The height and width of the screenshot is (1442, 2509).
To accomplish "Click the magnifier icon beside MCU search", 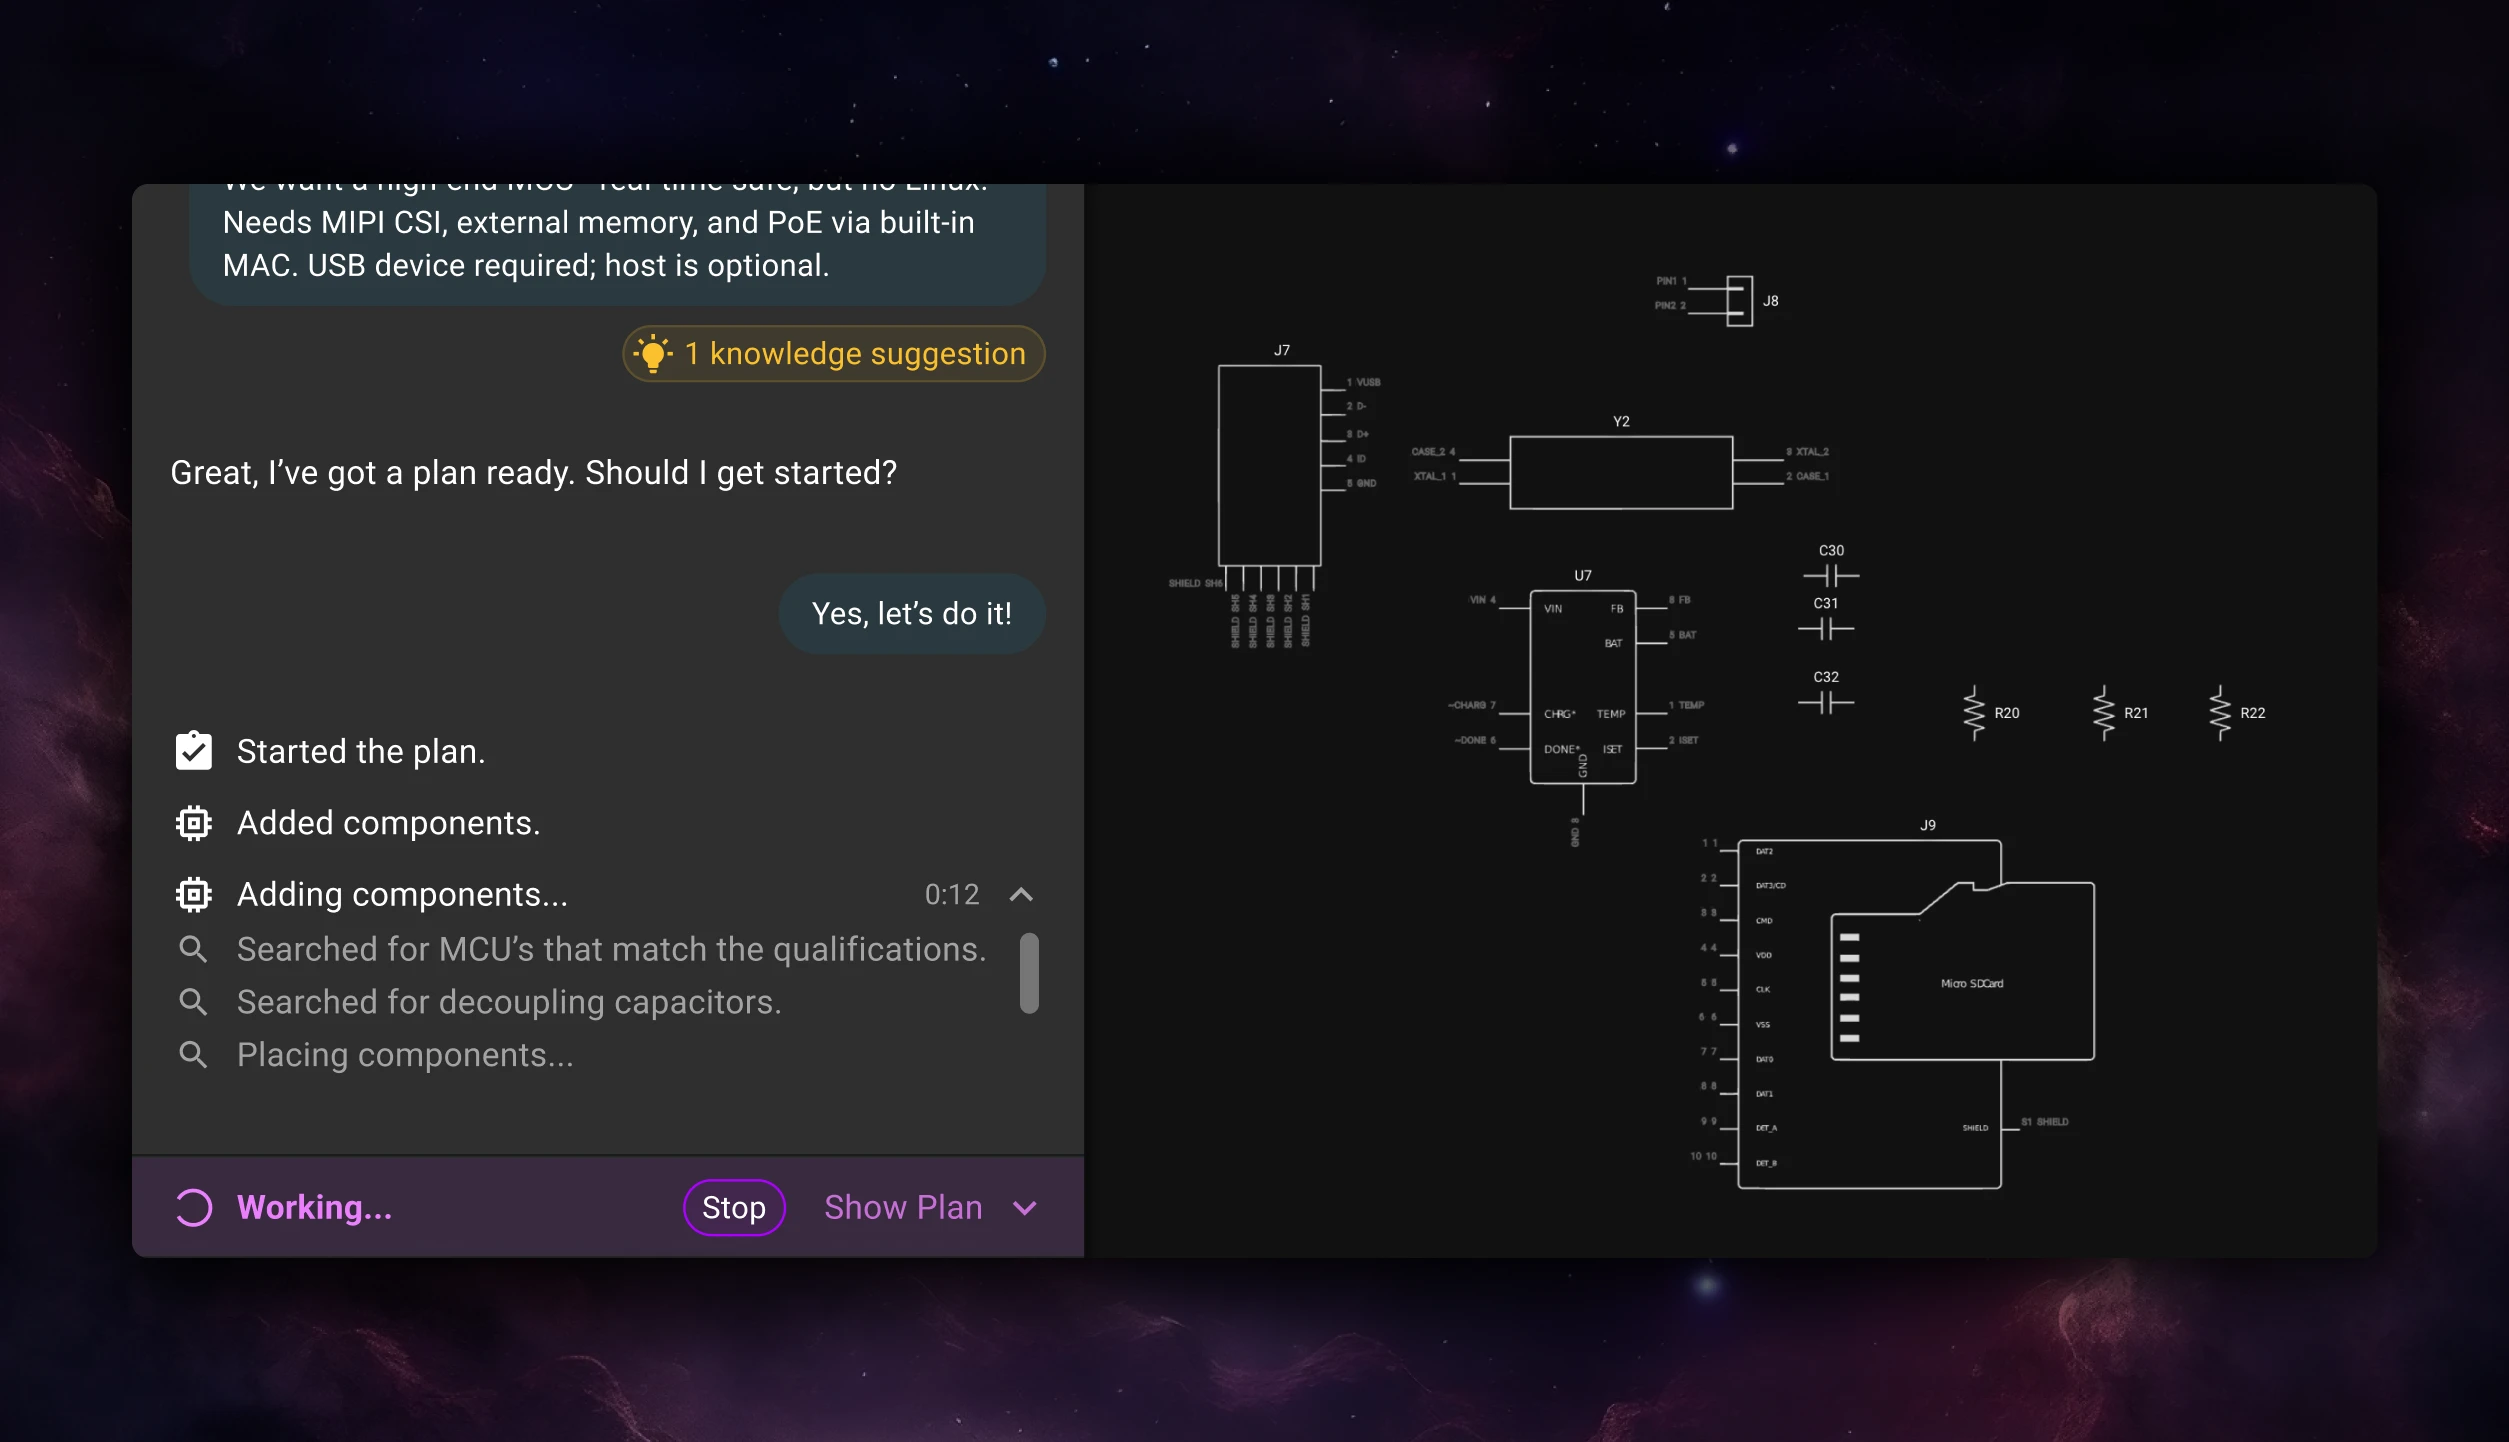I will tap(193, 949).
